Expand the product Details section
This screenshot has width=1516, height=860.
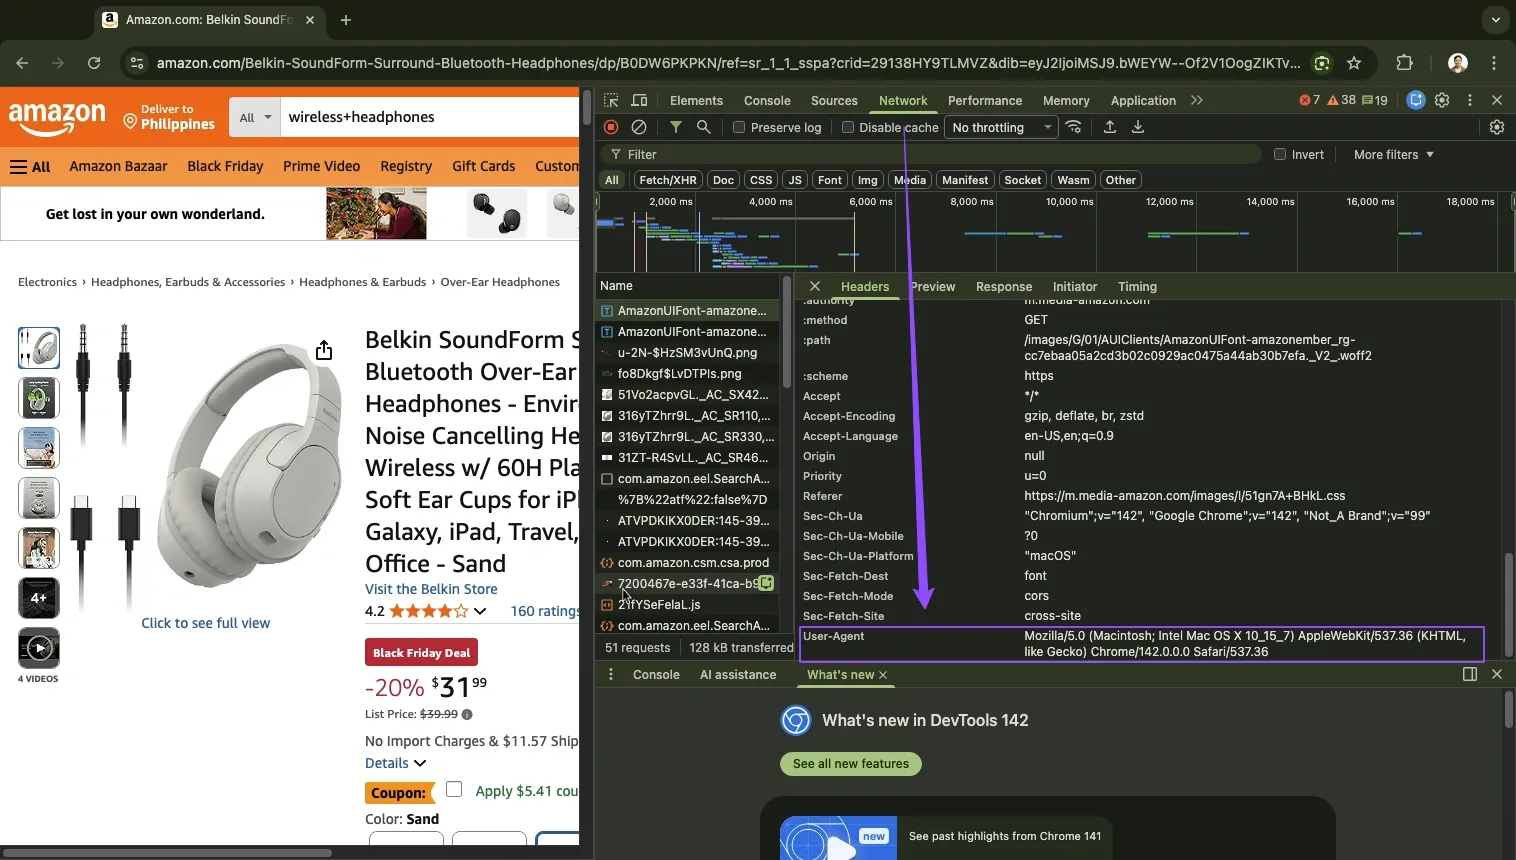click(394, 762)
